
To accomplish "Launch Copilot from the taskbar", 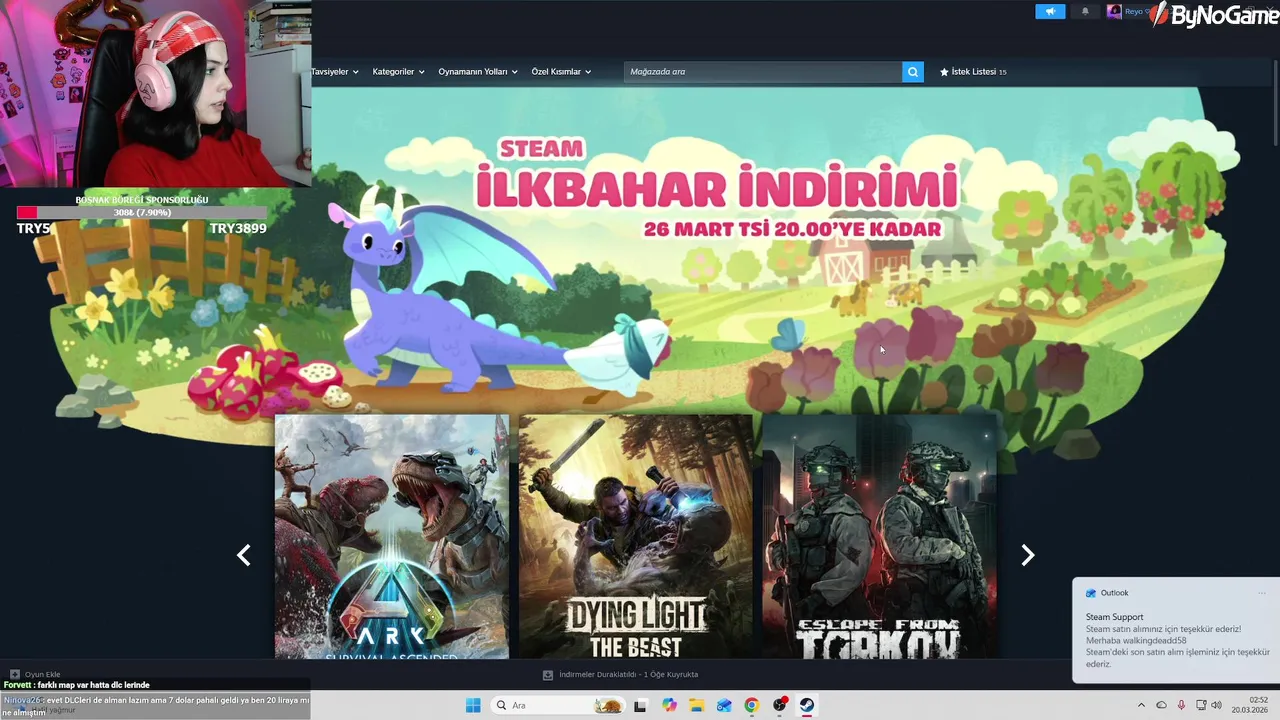I will [669, 705].
